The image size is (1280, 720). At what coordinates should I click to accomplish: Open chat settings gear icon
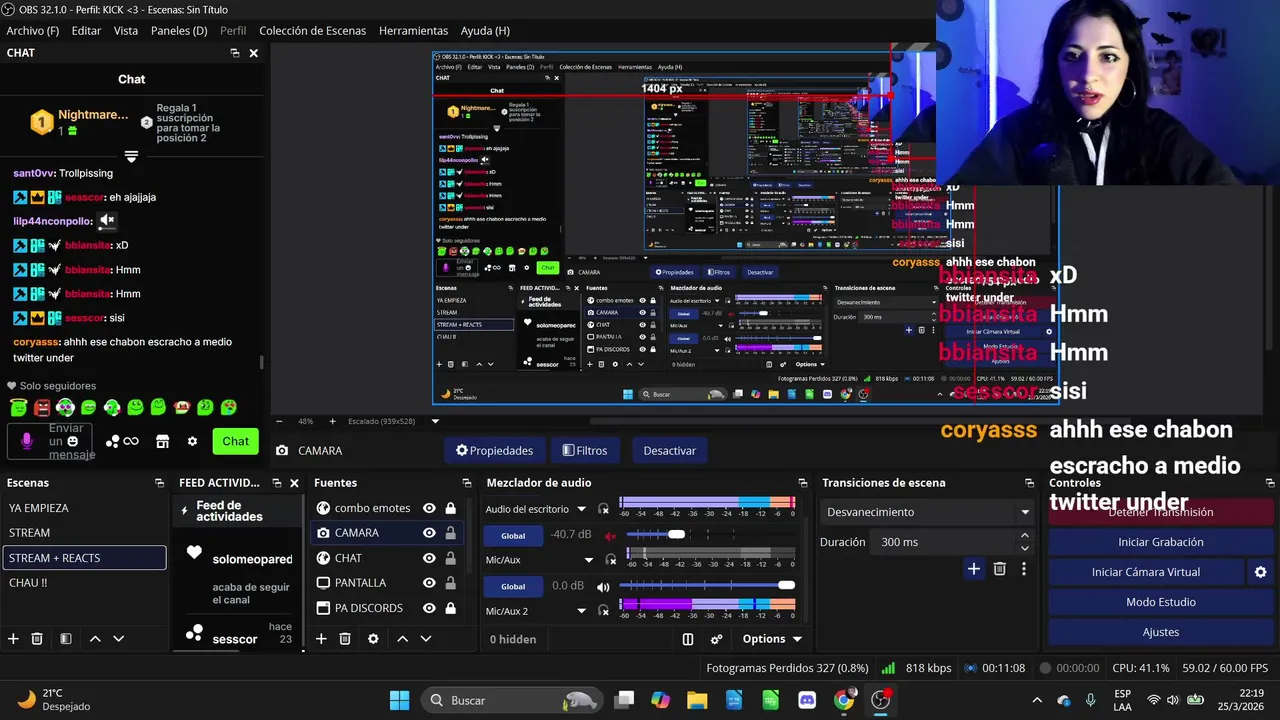[192, 441]
